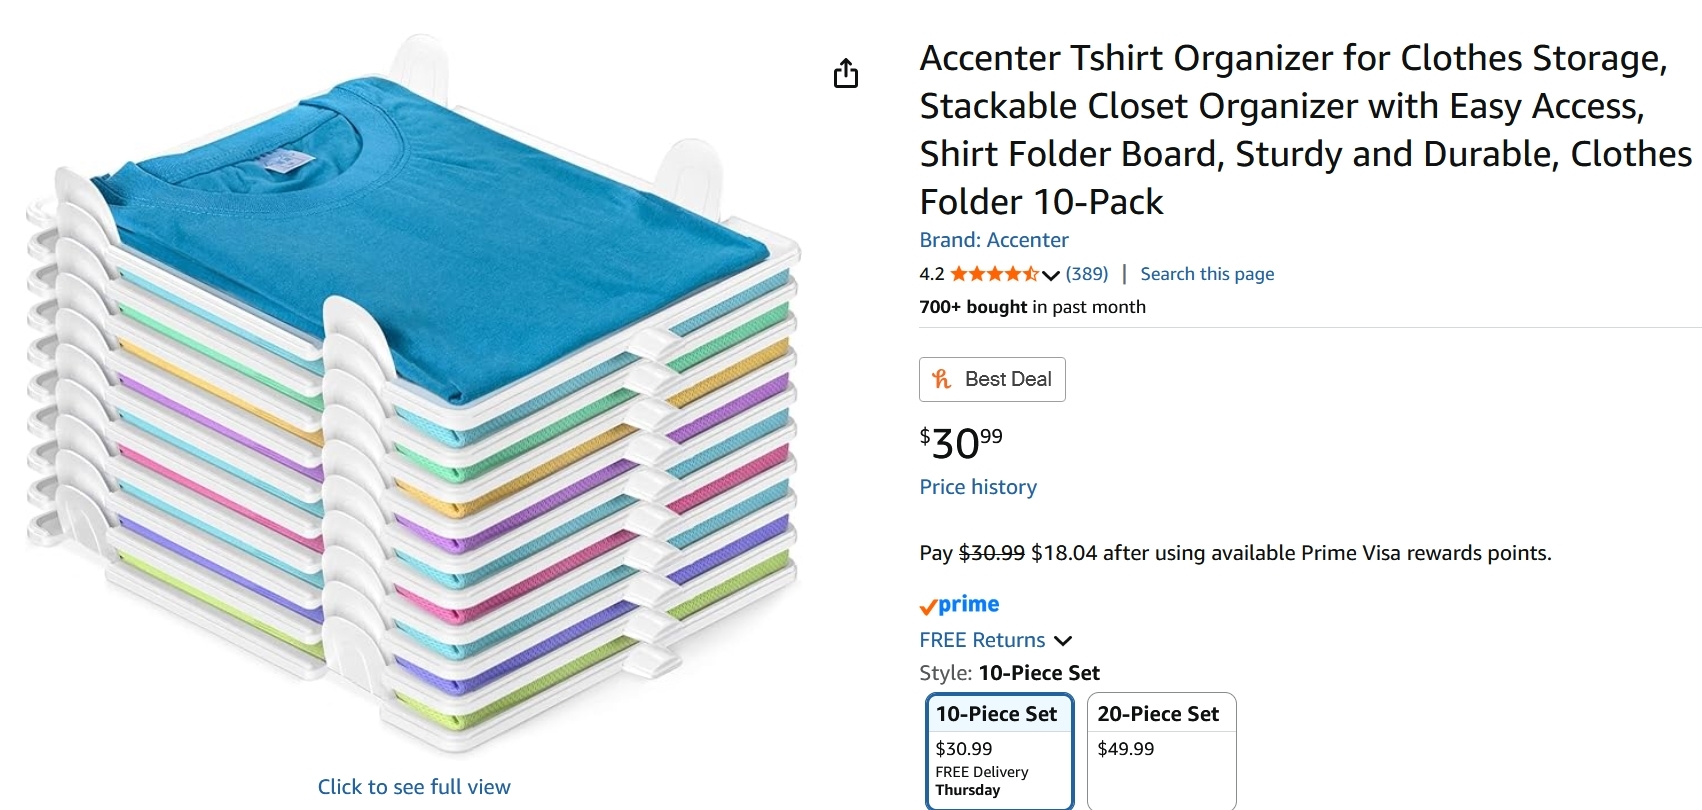Click the '700+ bought in past month' text

(1032, 307)
